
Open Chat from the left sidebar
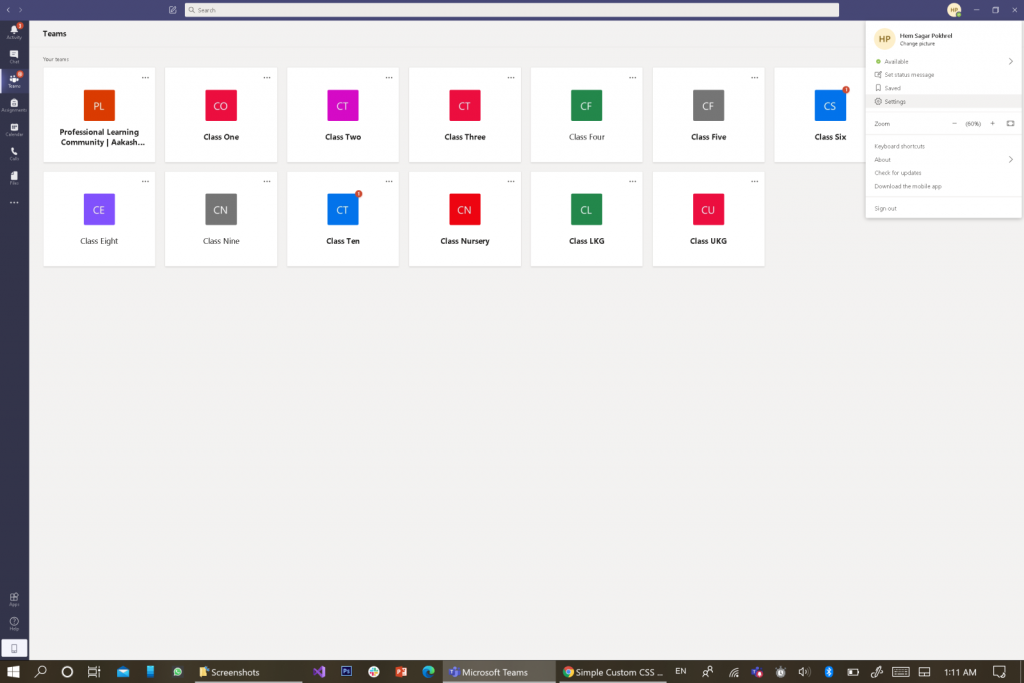[x=14, y=56]
